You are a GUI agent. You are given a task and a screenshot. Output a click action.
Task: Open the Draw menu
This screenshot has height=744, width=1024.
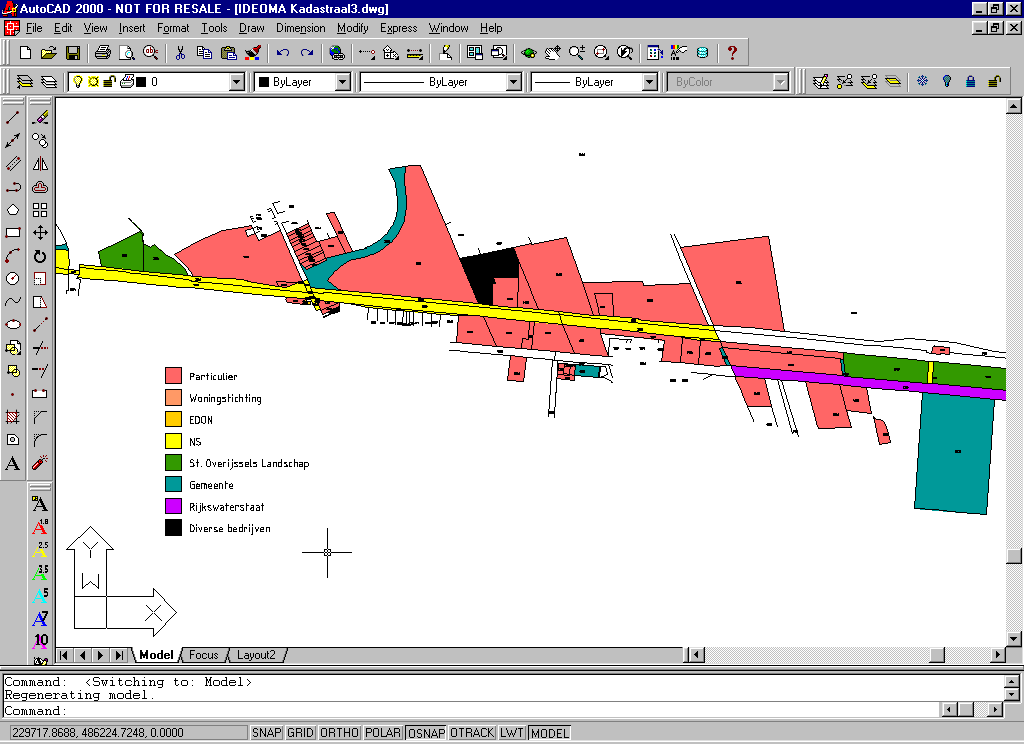click(x=251, y=28)
